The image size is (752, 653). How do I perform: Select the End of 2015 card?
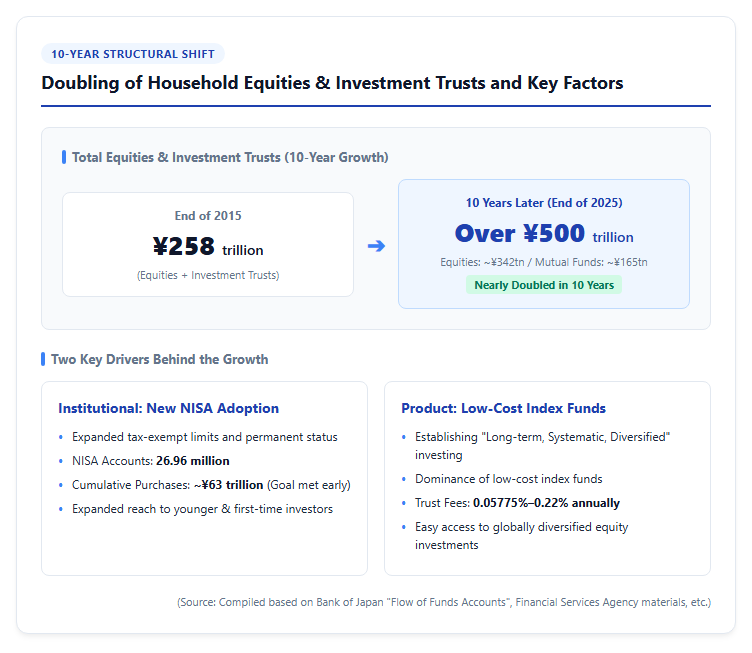coord(208,245)
